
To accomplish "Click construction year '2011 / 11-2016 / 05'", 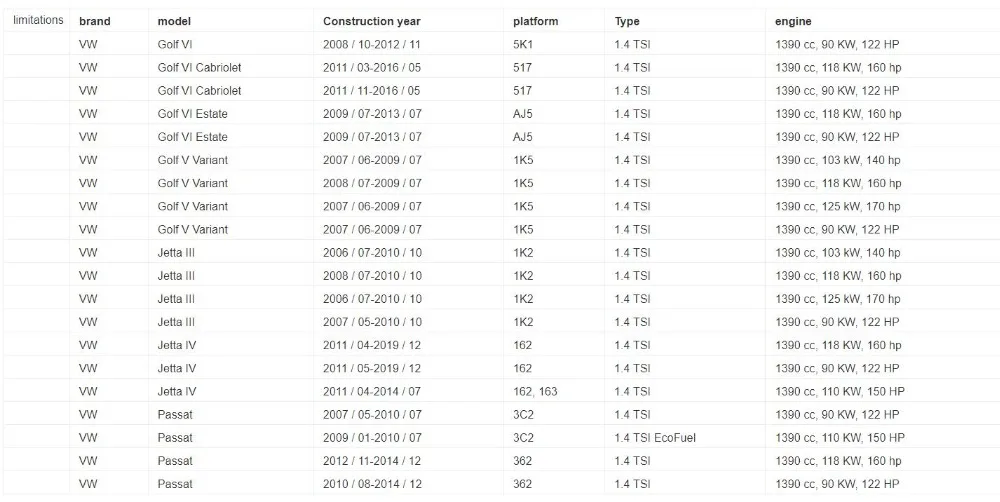I will click(x=371, y=91).
